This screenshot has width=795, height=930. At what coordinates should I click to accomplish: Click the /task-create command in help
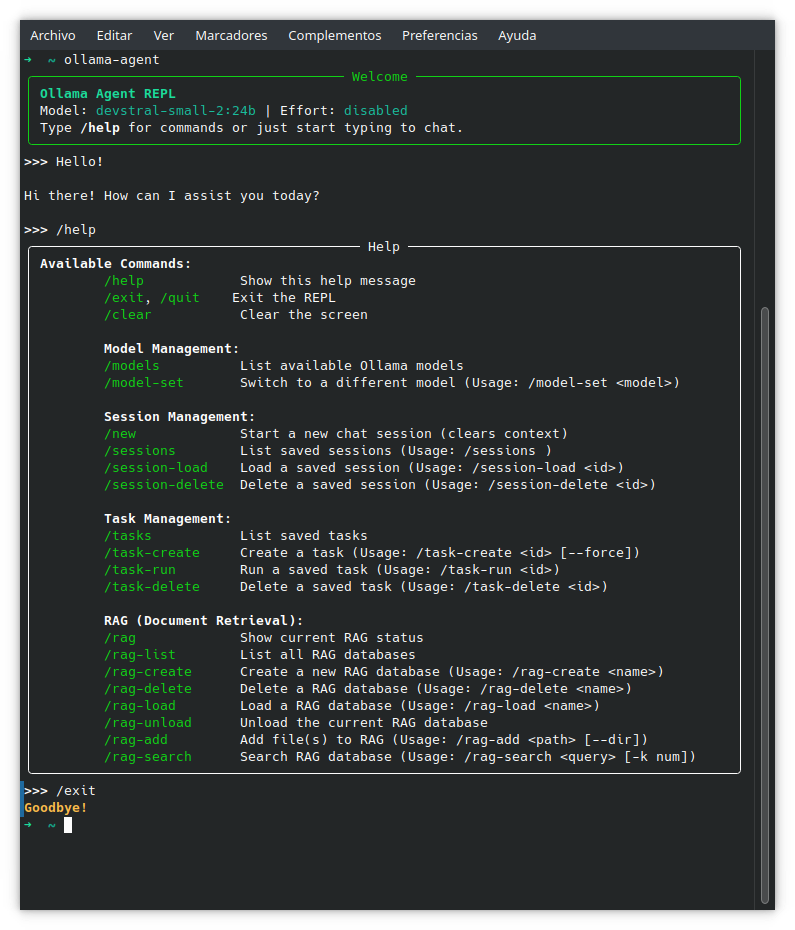pyautogui.click(x=152, y=553)
